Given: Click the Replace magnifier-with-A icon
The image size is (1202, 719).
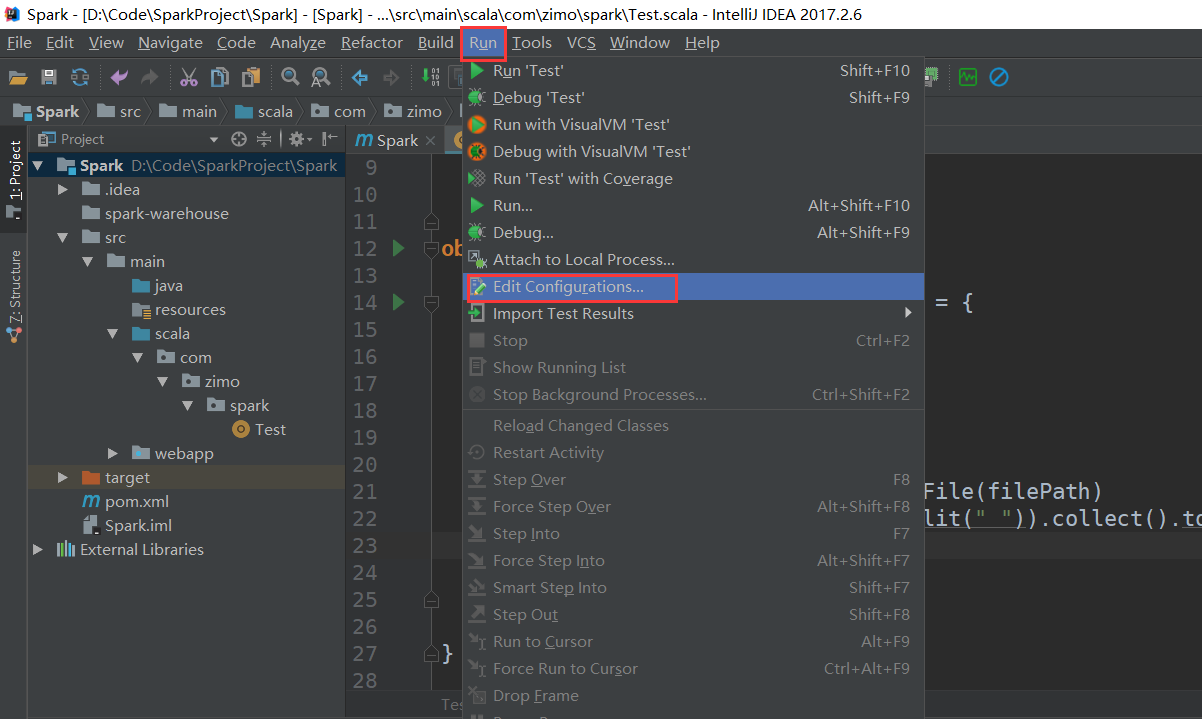Looking at the screenshot, I should [x=321, y=77].
